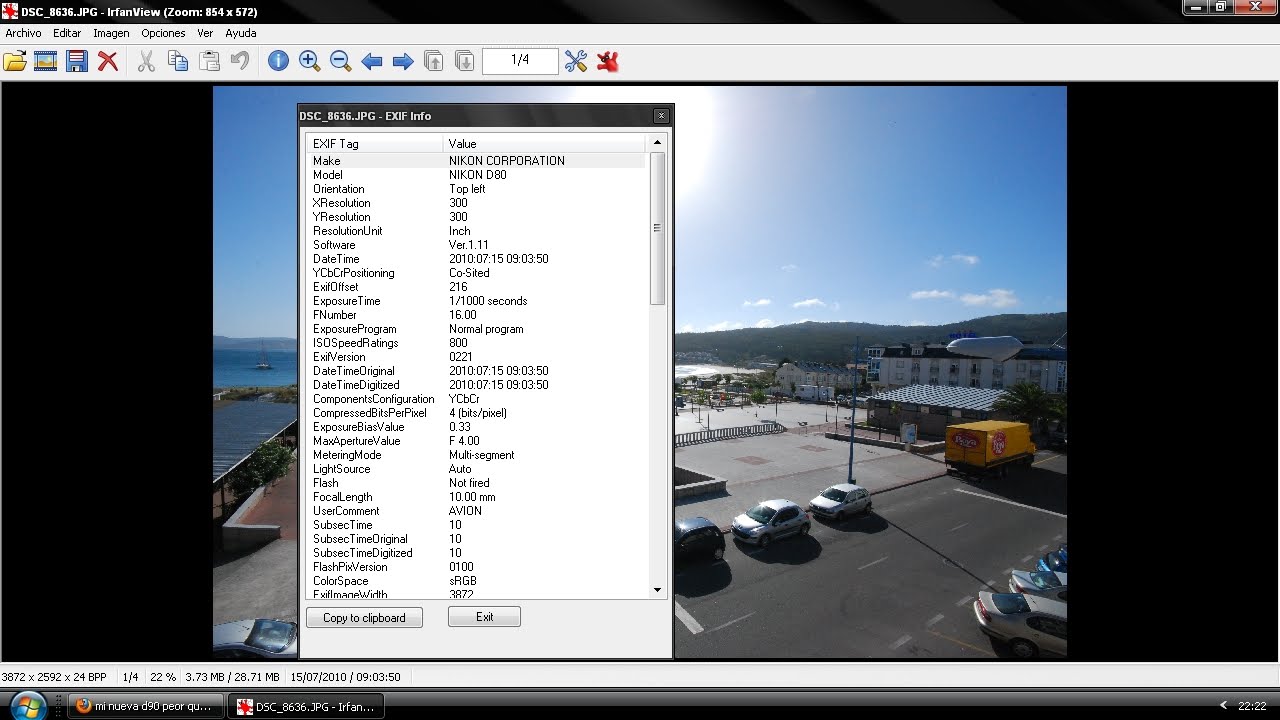Click EXIF list scrollbar down arrow

(657, 590)
